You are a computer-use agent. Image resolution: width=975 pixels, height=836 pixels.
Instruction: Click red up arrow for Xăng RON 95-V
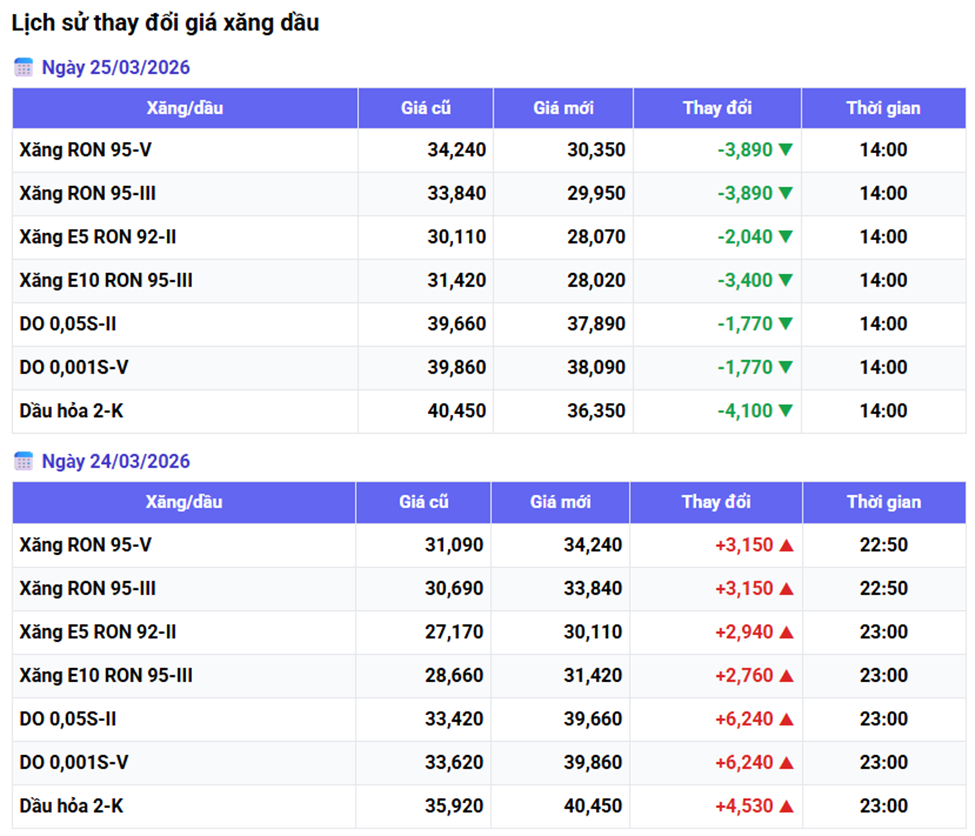786,545
